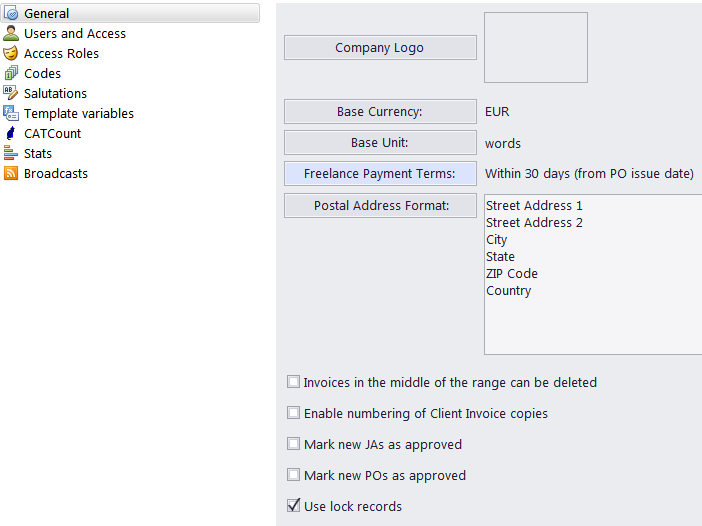Click the Postal Address Format button
The image size is (702, 526).
click(380, 206)
